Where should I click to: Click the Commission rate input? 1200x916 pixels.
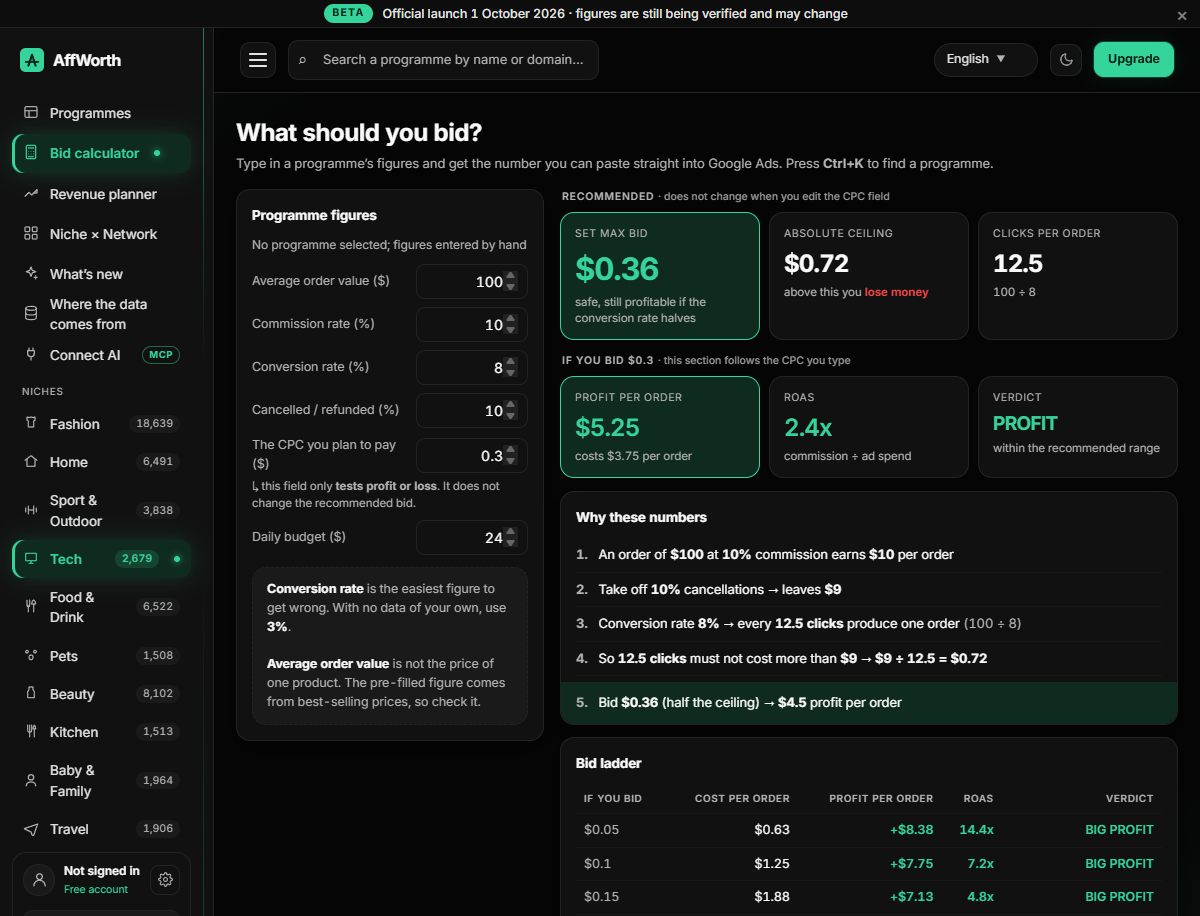pos(471,325)
